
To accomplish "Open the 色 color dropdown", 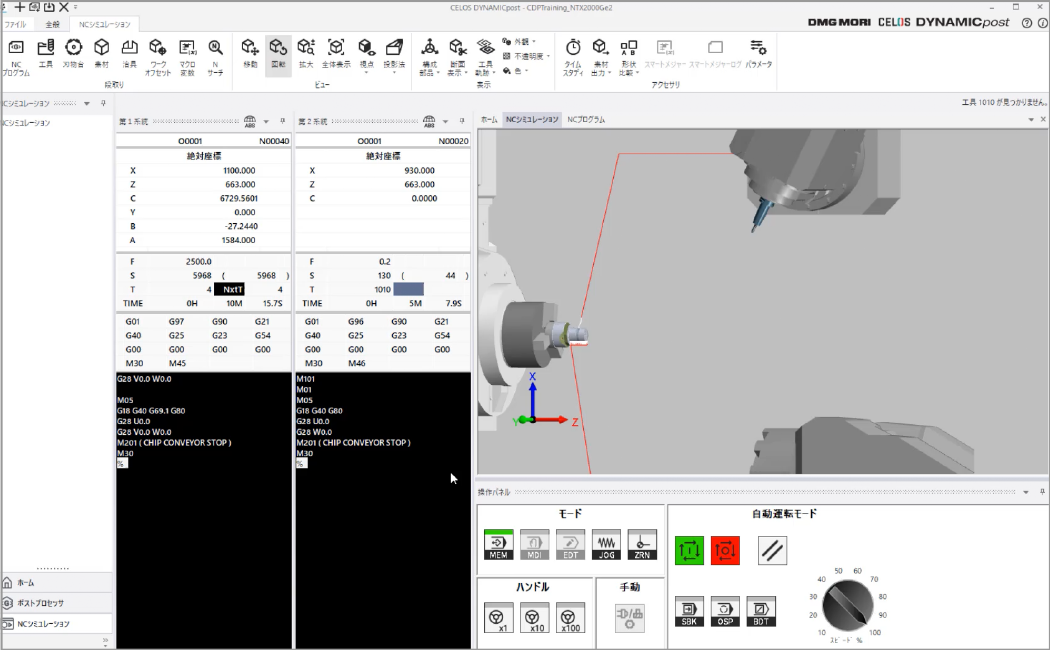I will pyautogui.click(x=515, y=70).
